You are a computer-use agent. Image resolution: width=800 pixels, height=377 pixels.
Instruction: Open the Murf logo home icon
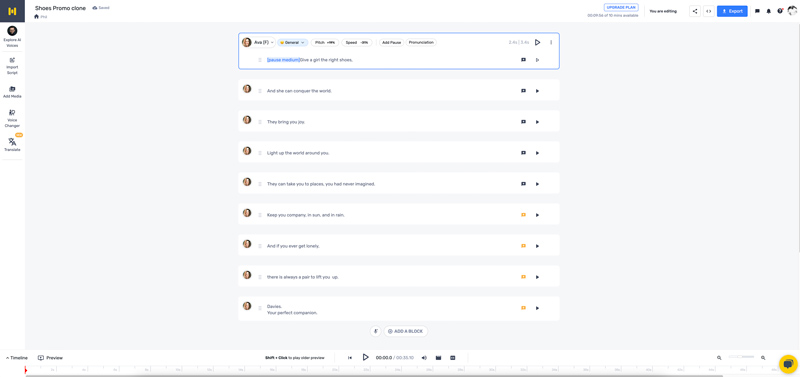[x=12, y=11]
